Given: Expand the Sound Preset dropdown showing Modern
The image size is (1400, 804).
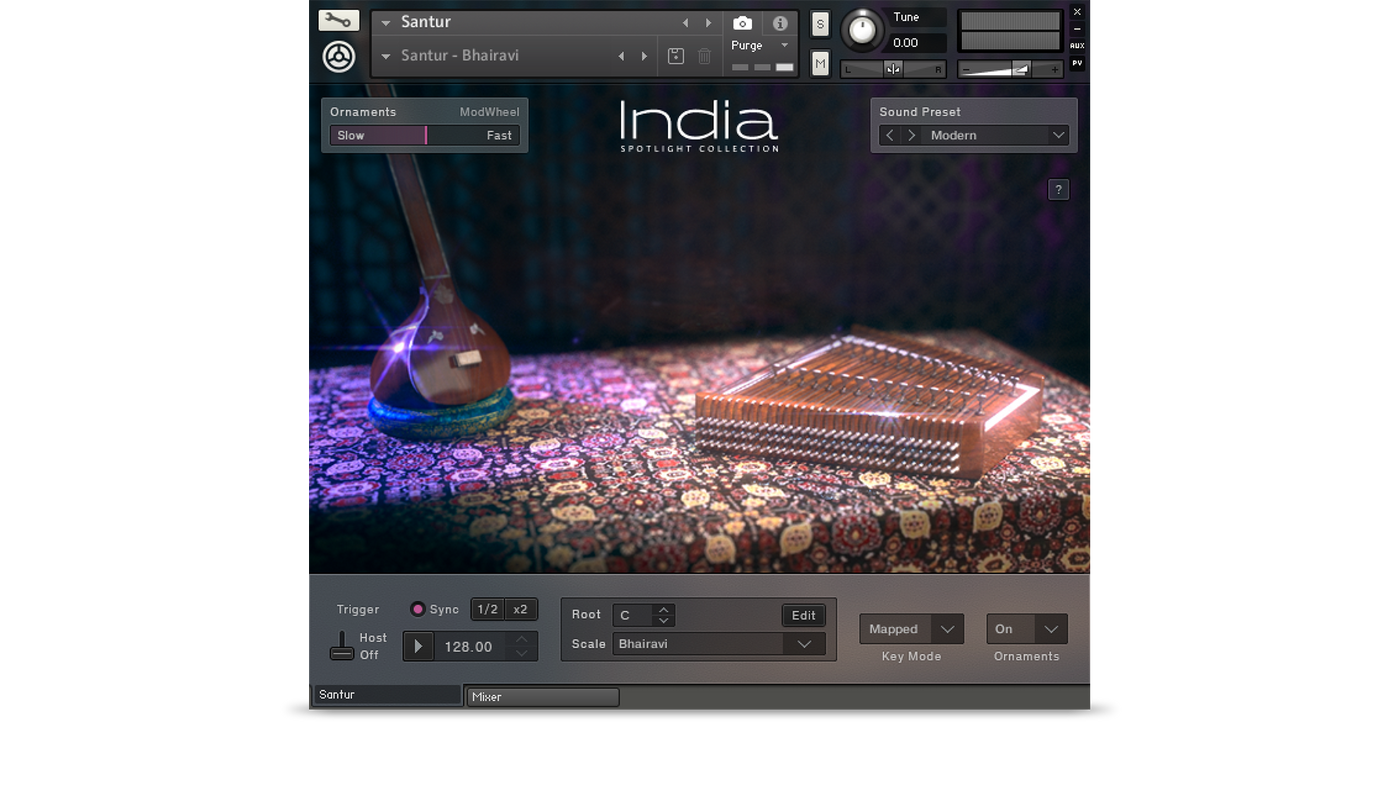Looking at the screenshot, I should [1058, 135].
